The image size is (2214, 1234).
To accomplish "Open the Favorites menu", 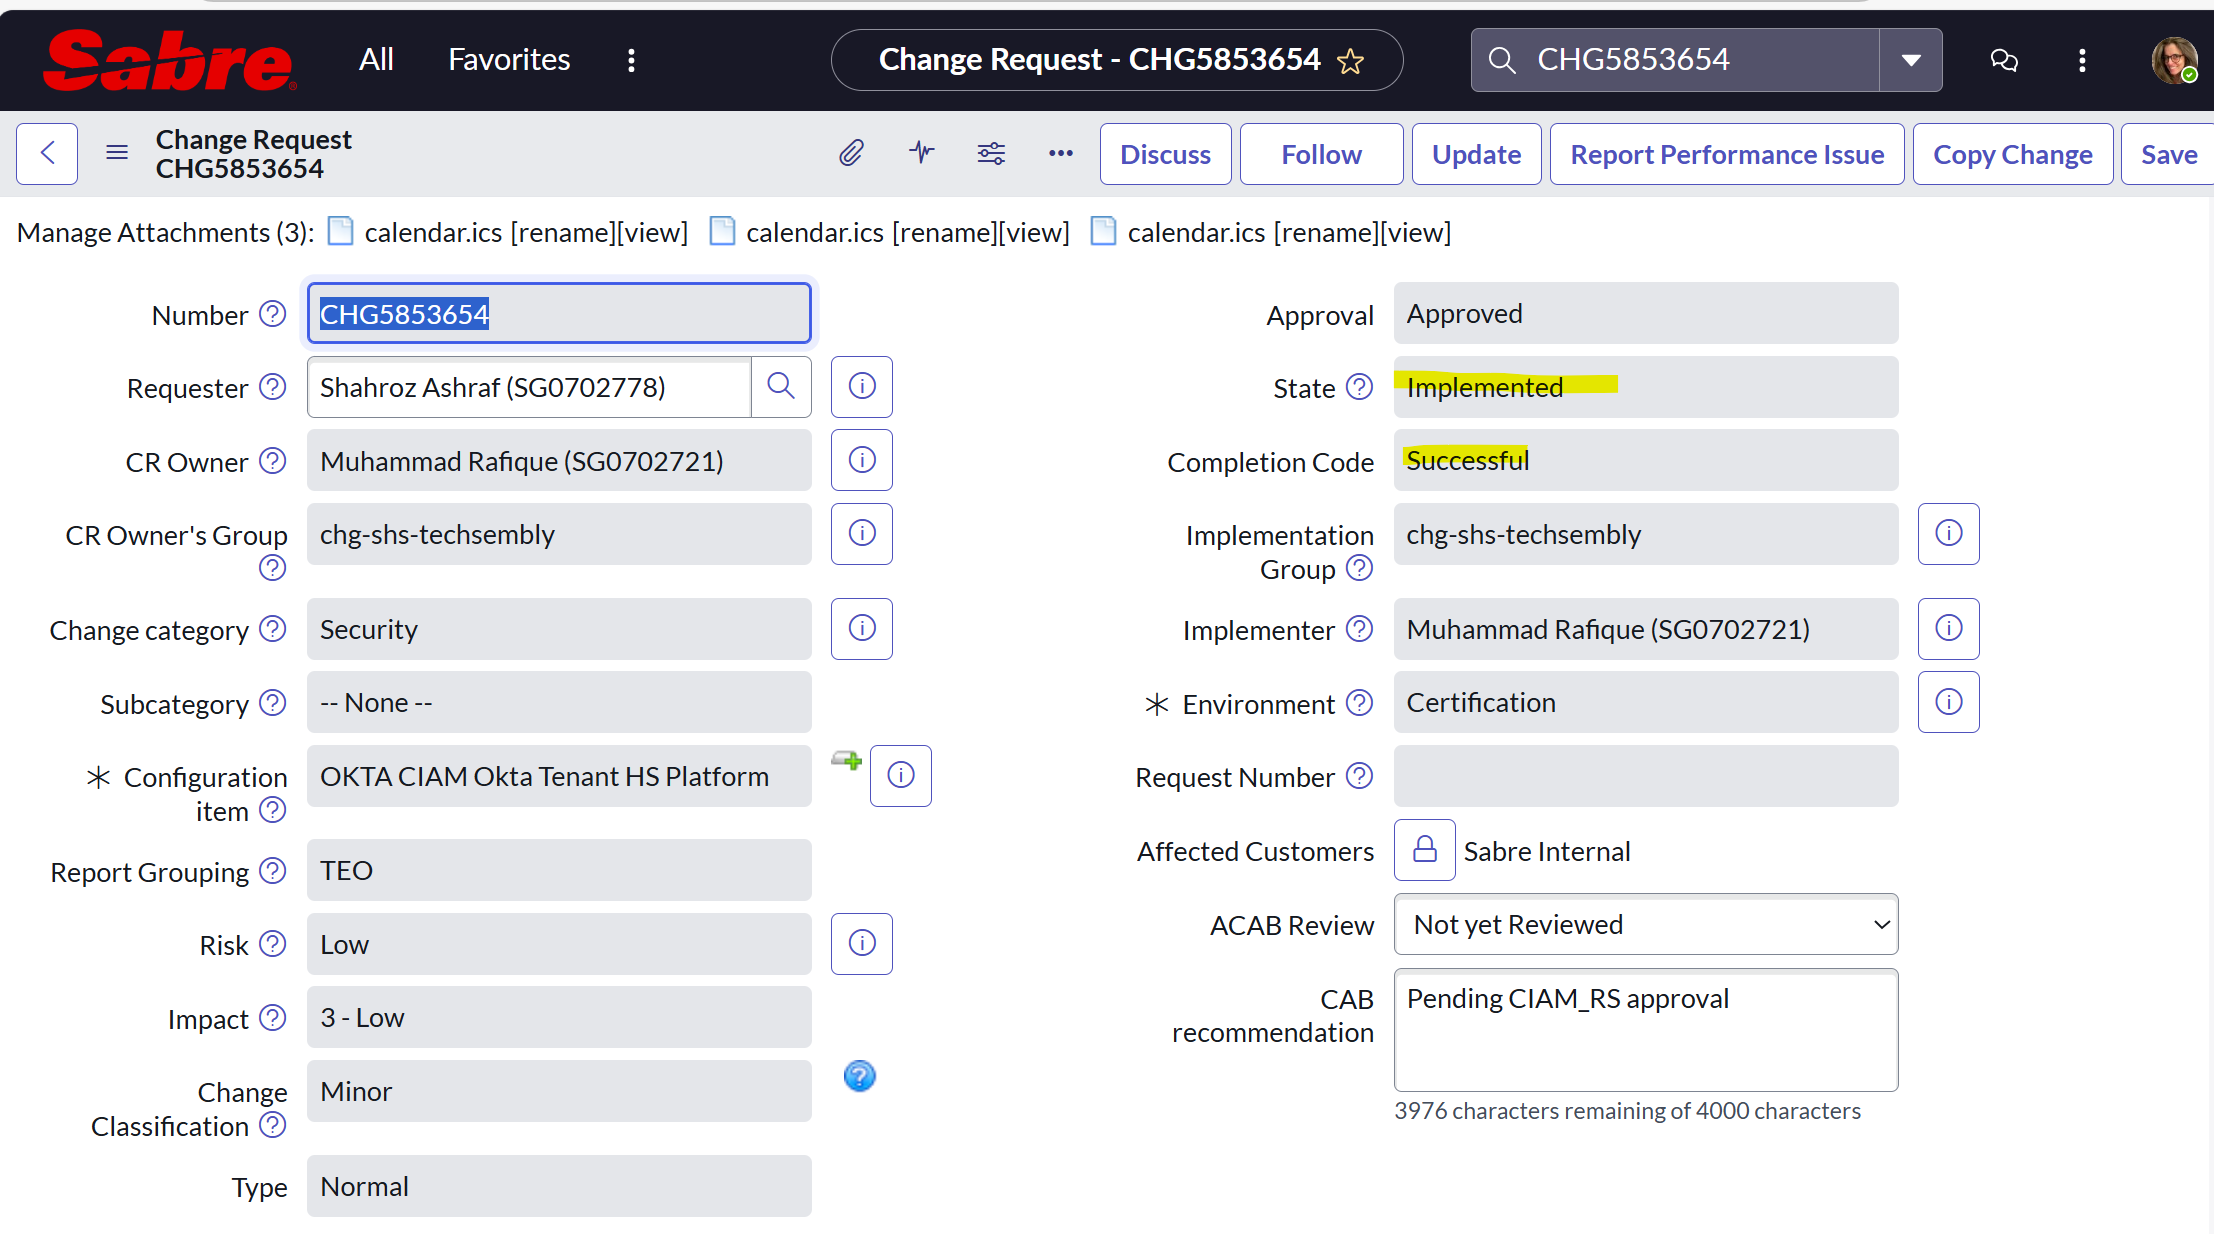I will [x=509, y=60].
